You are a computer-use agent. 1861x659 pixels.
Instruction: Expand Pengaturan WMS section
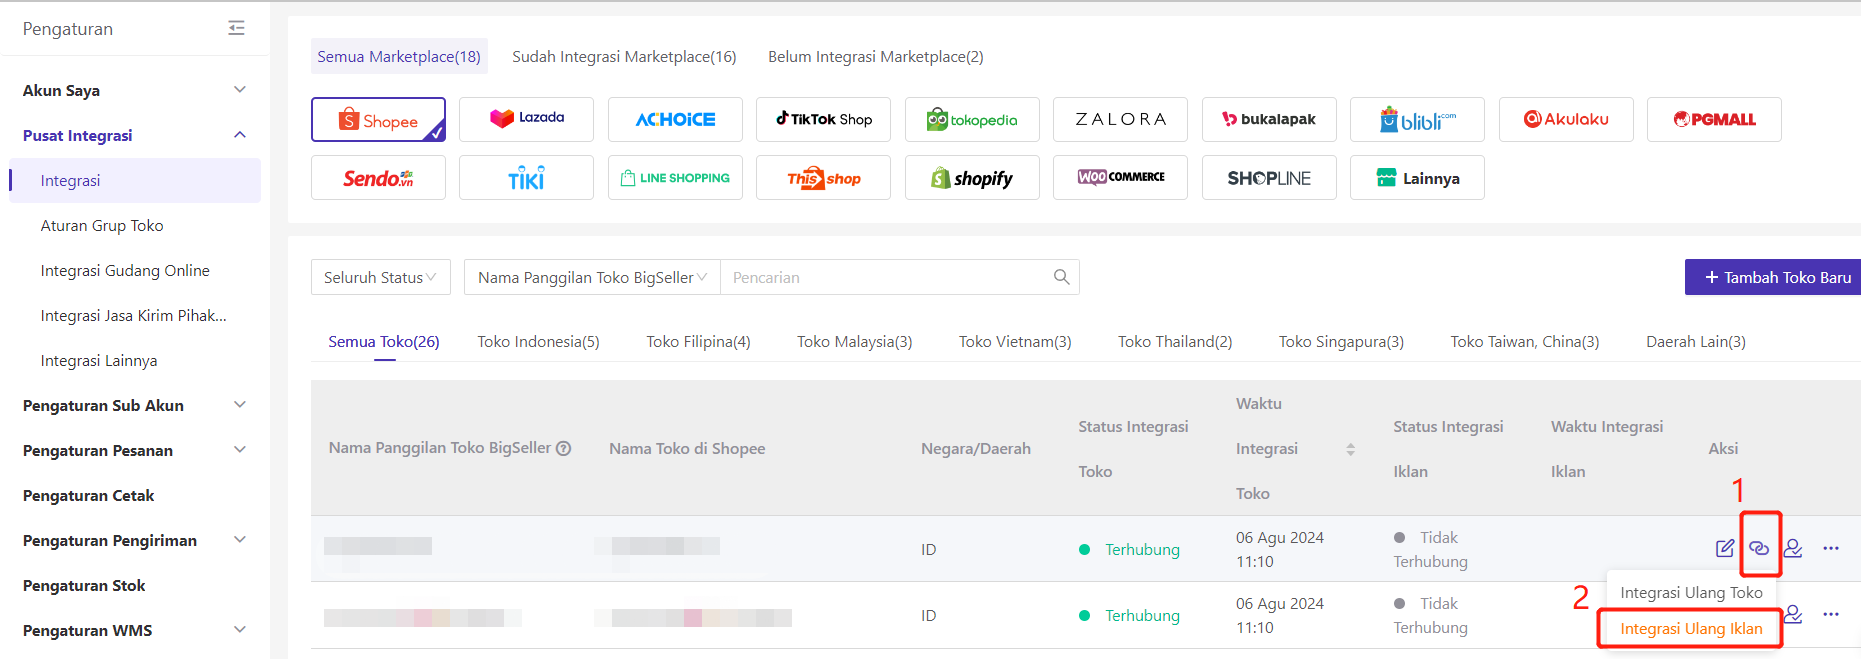click(240, 630)
